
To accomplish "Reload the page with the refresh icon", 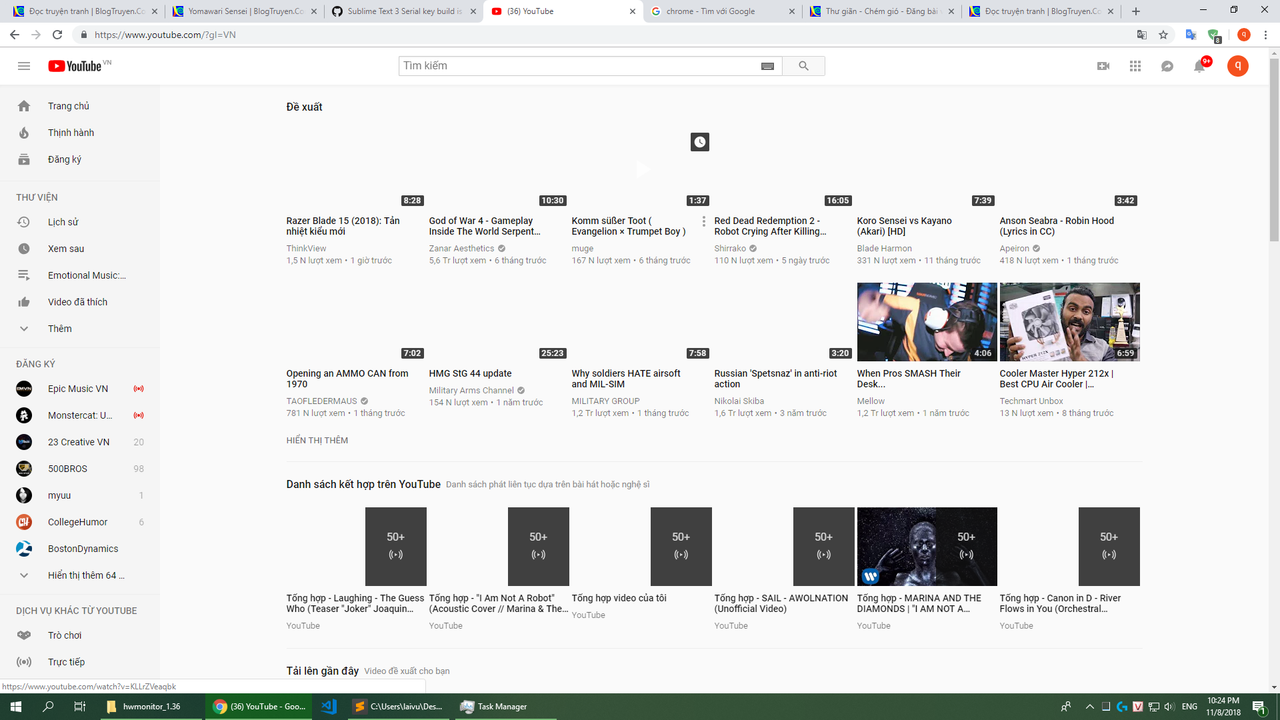I will [x=58, y=34].
